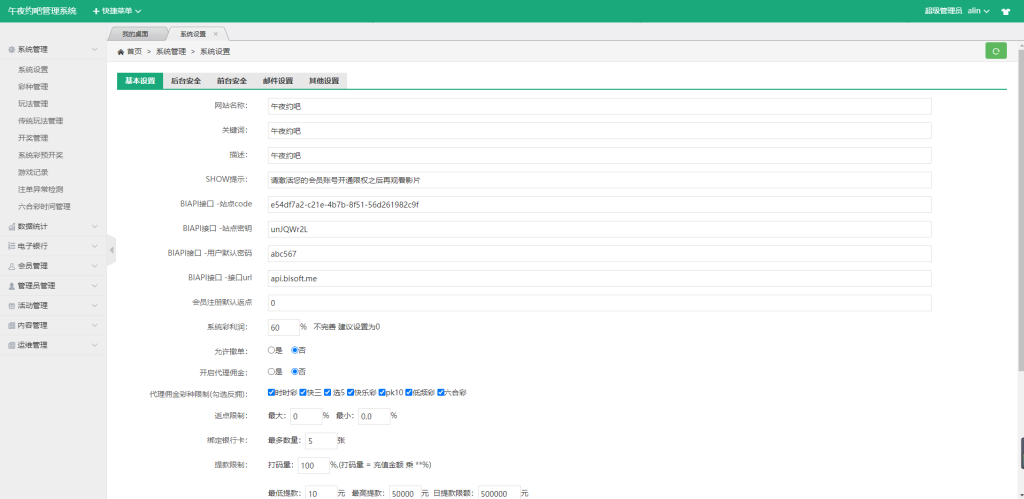Open the 快捷菜单 dropdown in header
Screen dimensions: 1024x499
116,11
